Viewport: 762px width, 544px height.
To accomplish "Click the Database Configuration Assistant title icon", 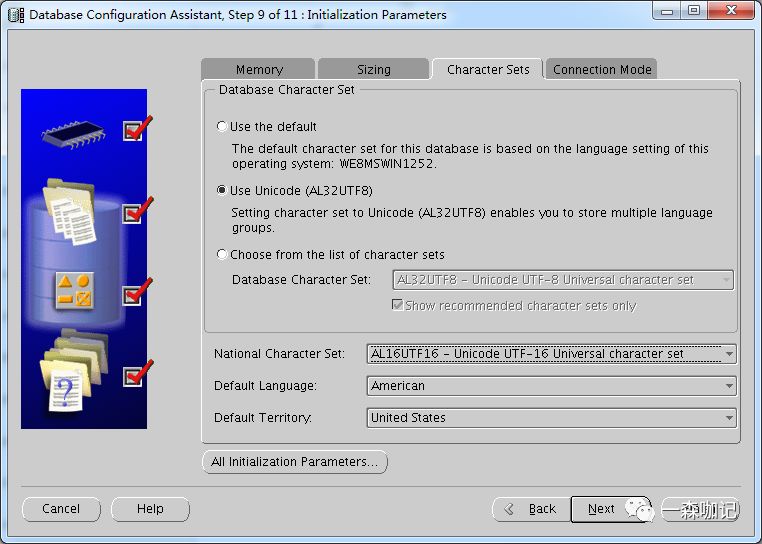I will click(x=16, y=15).
